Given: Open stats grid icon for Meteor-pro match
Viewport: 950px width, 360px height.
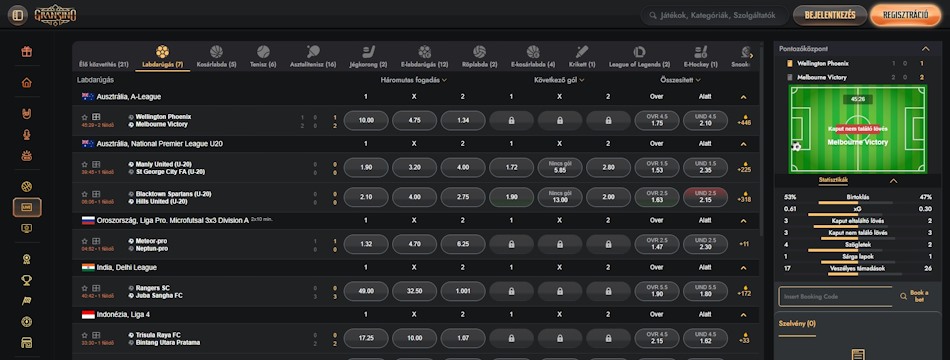Looking at the screenshot, I should [x=96, y=241].
